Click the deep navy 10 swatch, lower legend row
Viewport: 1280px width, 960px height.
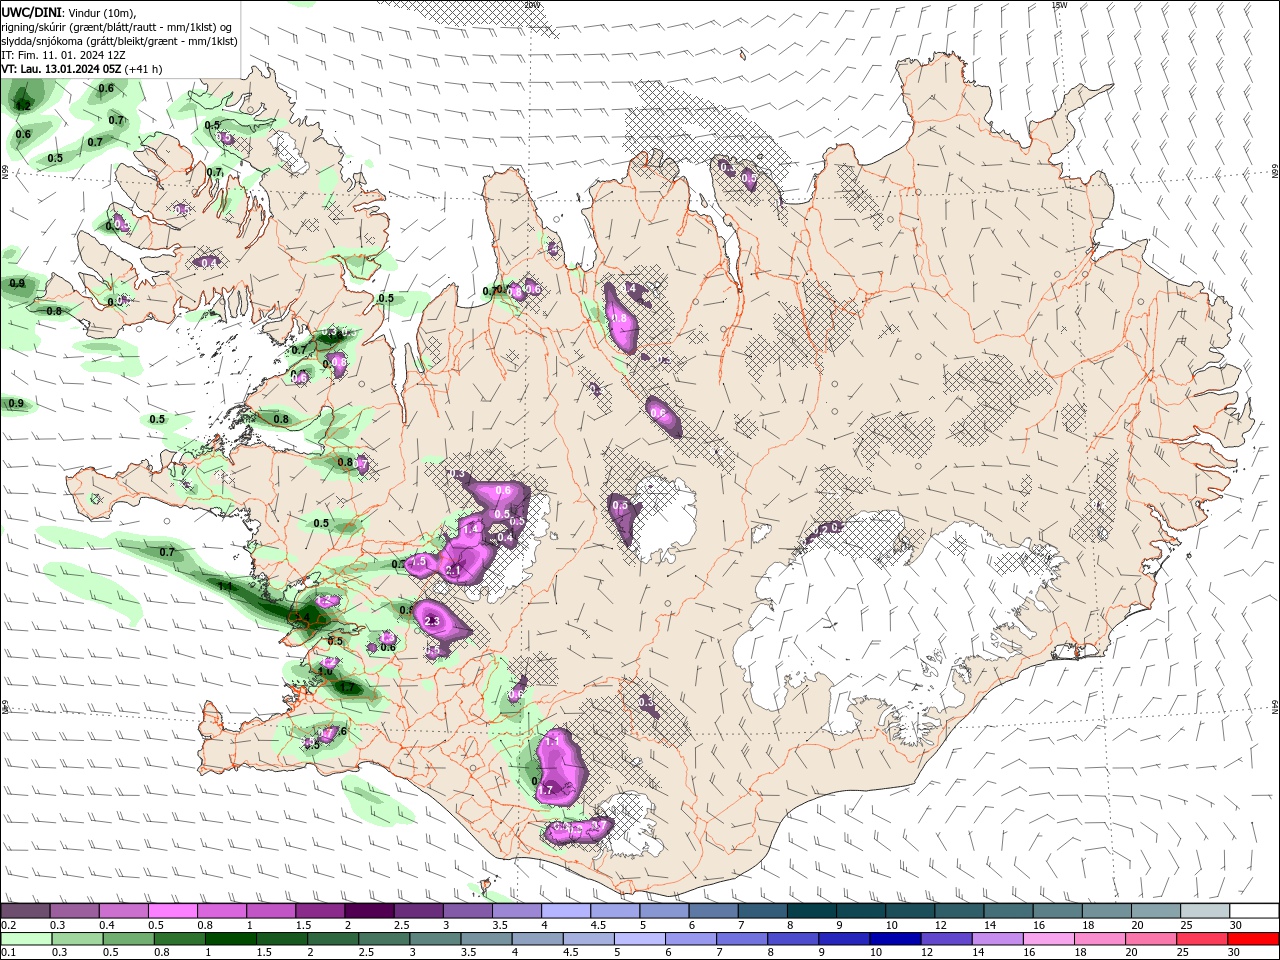pyautogui.click(x=895, y=939)
